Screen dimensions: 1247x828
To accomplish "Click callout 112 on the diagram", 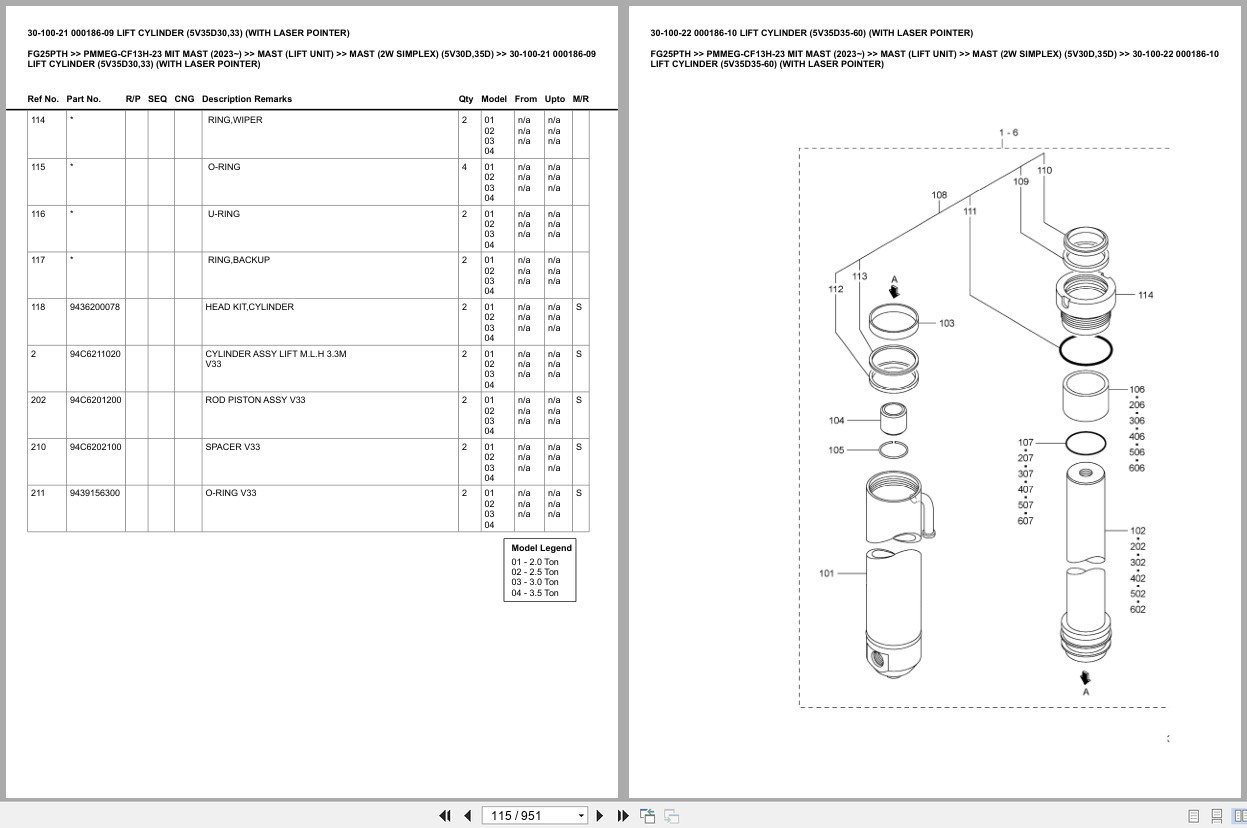I will 836,289.
